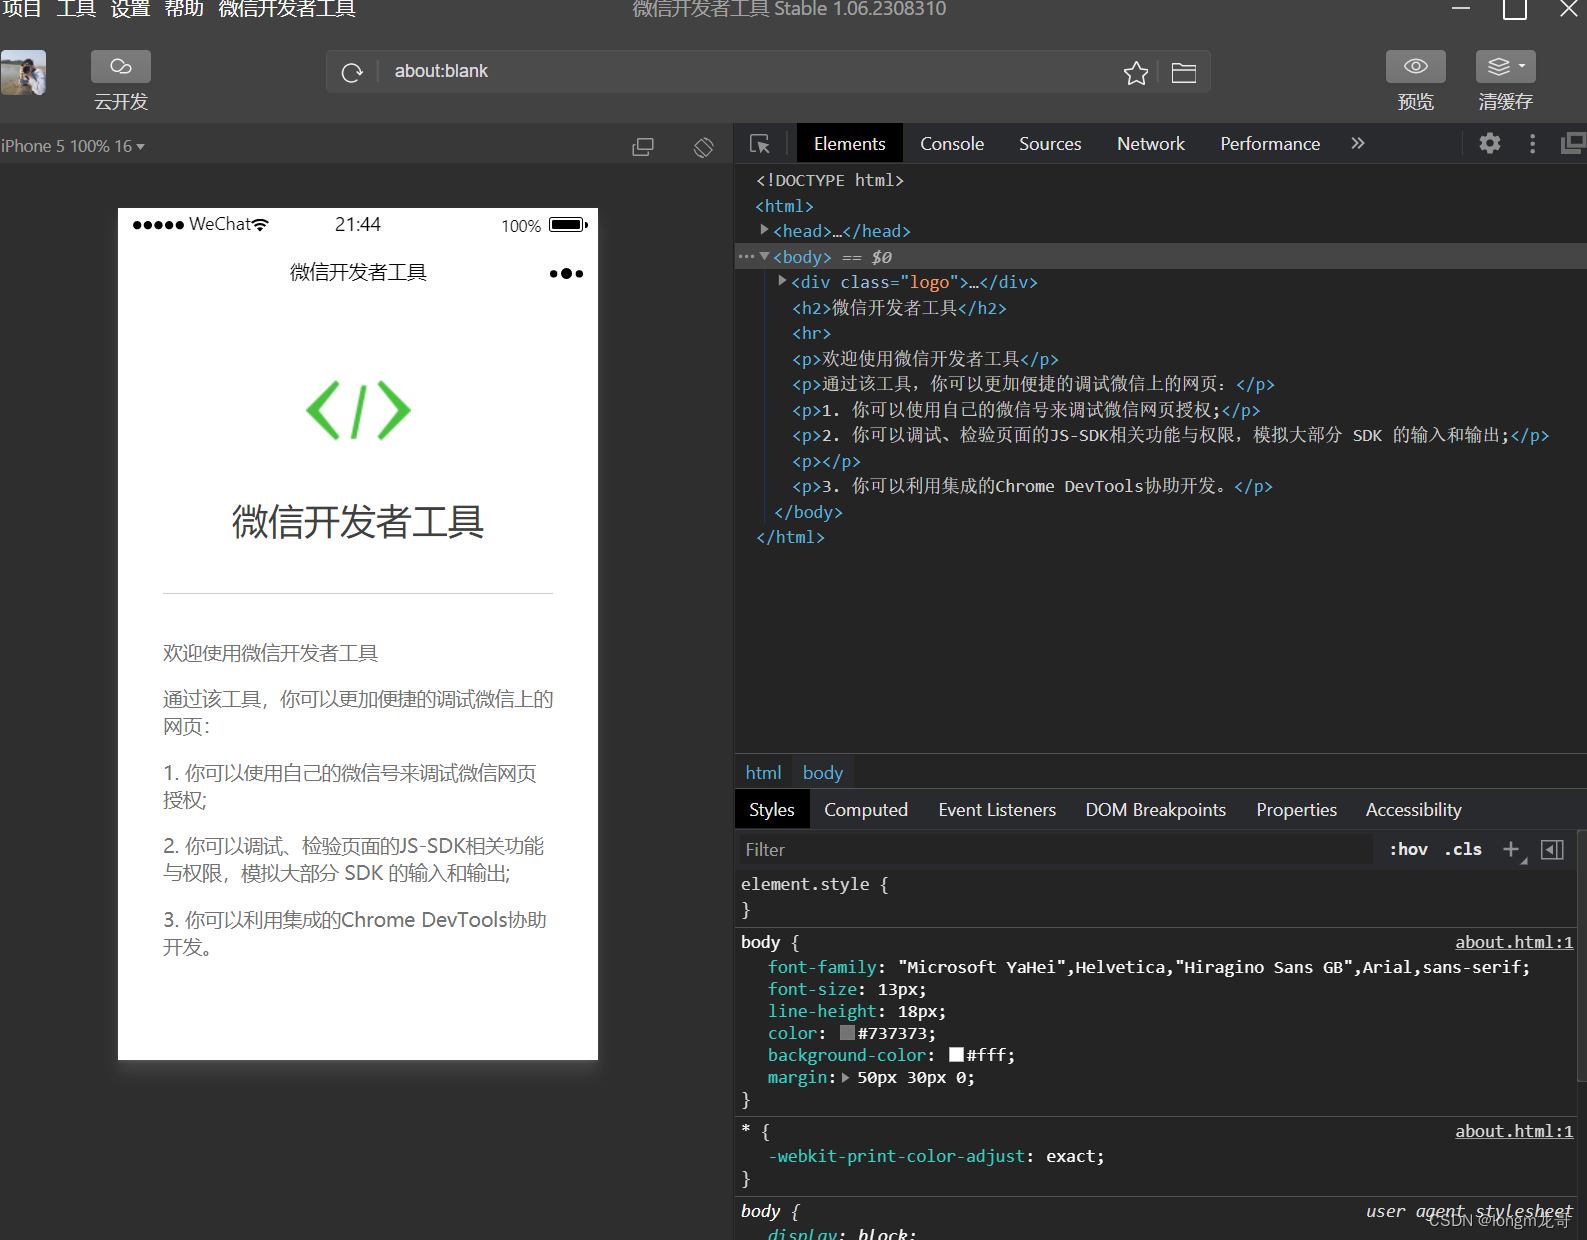This screenshot has height=1240, width=1587.
Task: Click the three-dot menu in simulator header
Action: pyautogui.click(x=566, y=273)
